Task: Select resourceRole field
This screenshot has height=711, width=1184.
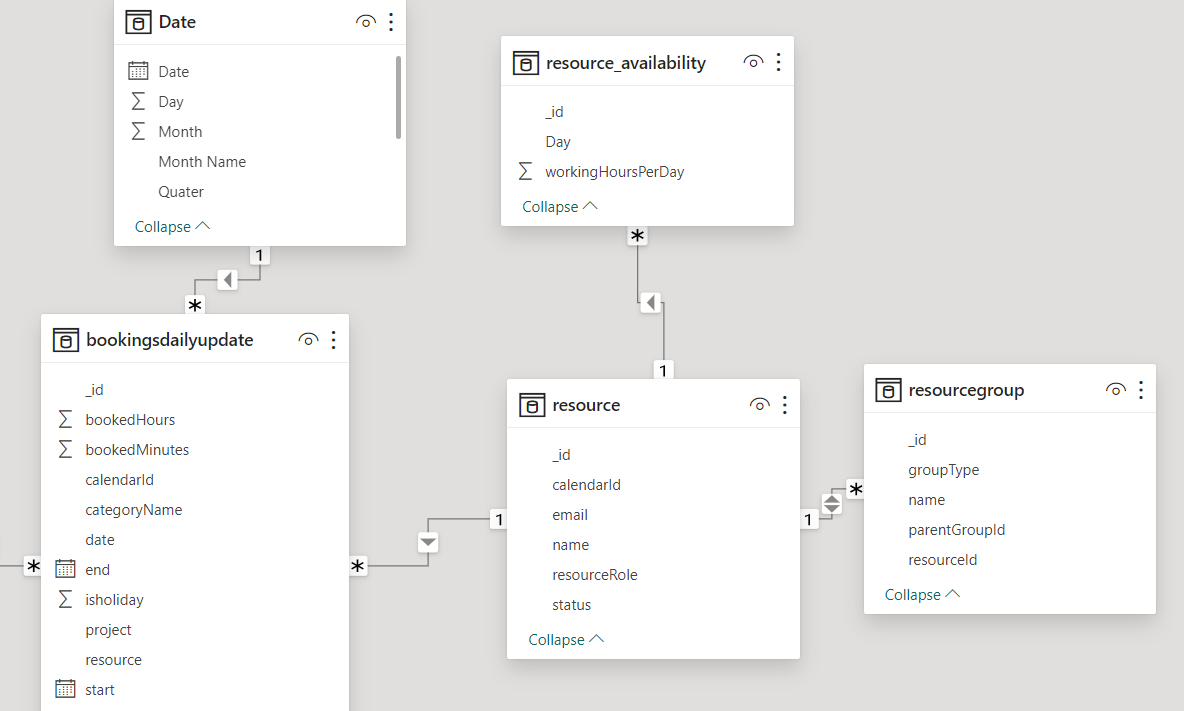Action: pos(594,574)
